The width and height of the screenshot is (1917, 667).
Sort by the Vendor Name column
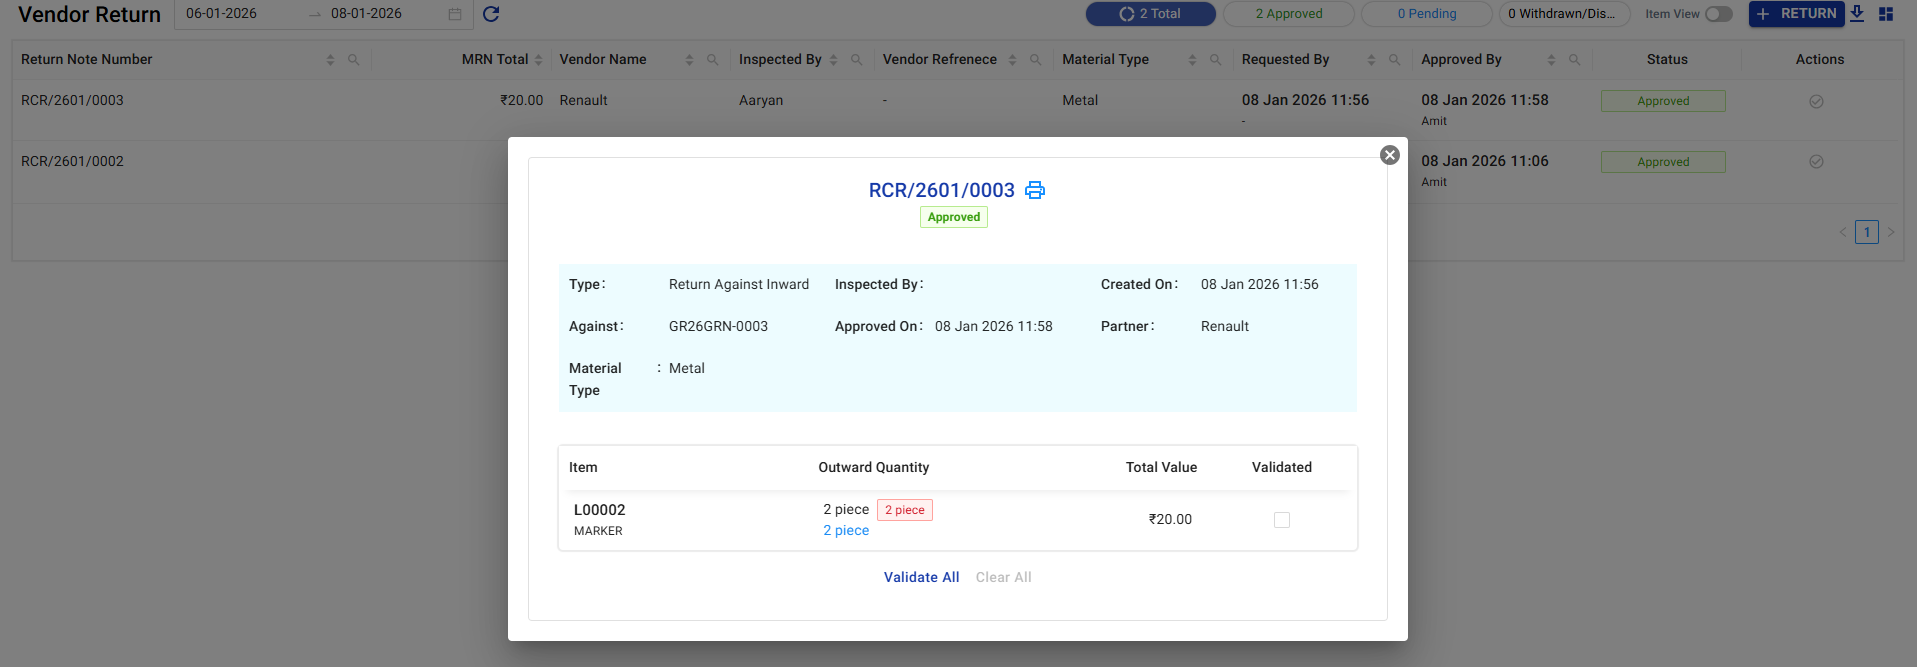[689, 60]
